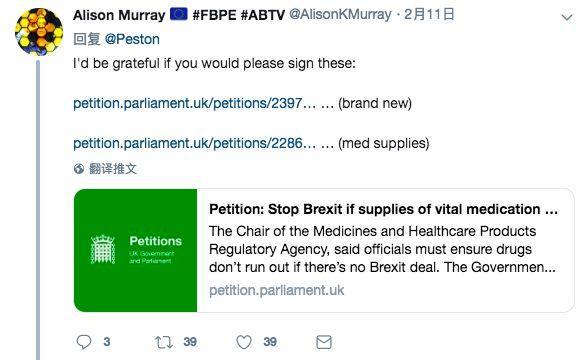This screenshot has width=586, height=360.
Task: Click the globe icon beside the translate label
Action: point(79,169)
